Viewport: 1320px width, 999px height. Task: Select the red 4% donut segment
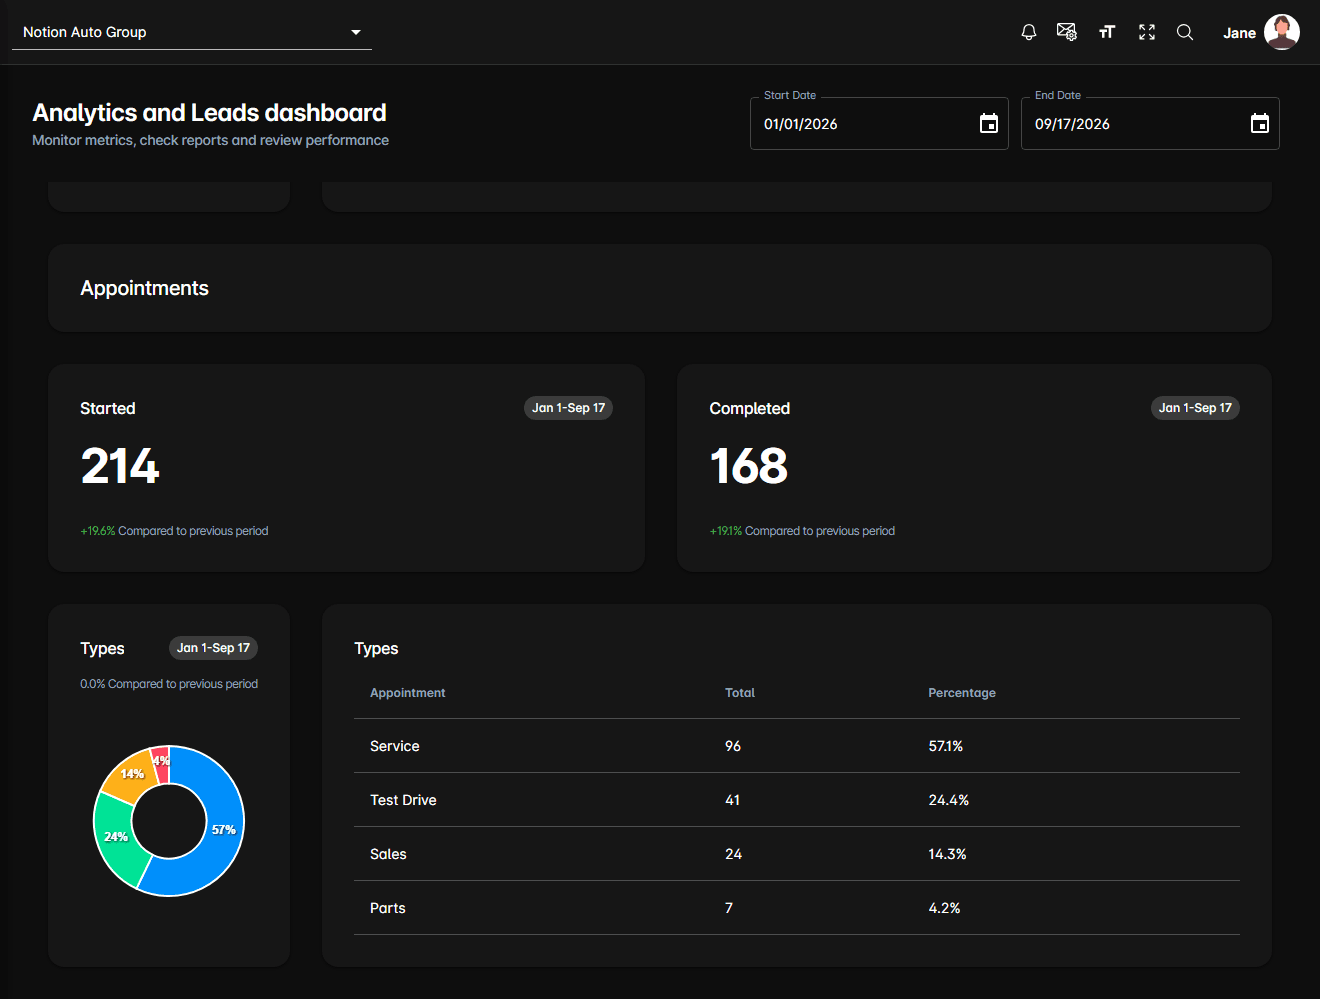pyautogui.click(x=160, y=761)
